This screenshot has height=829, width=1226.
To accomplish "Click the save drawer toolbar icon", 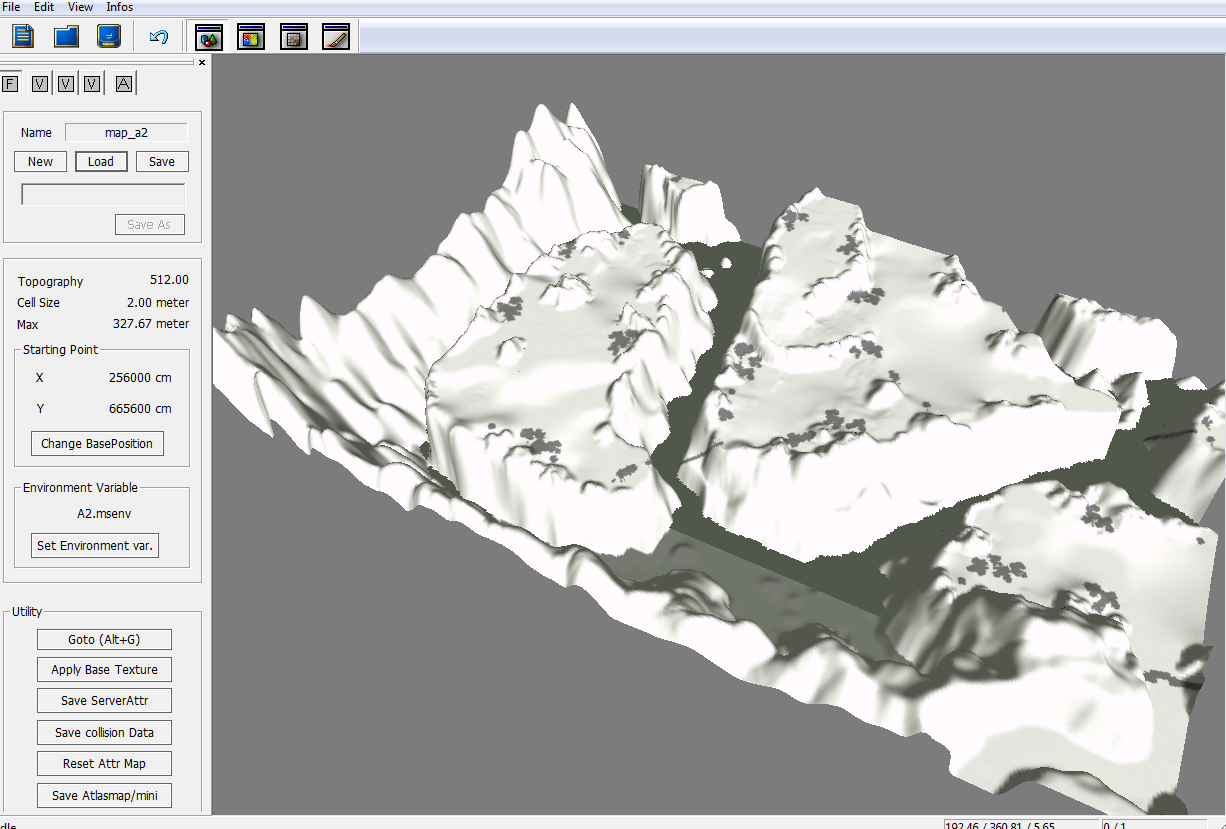I will click(x=109, y=37).
